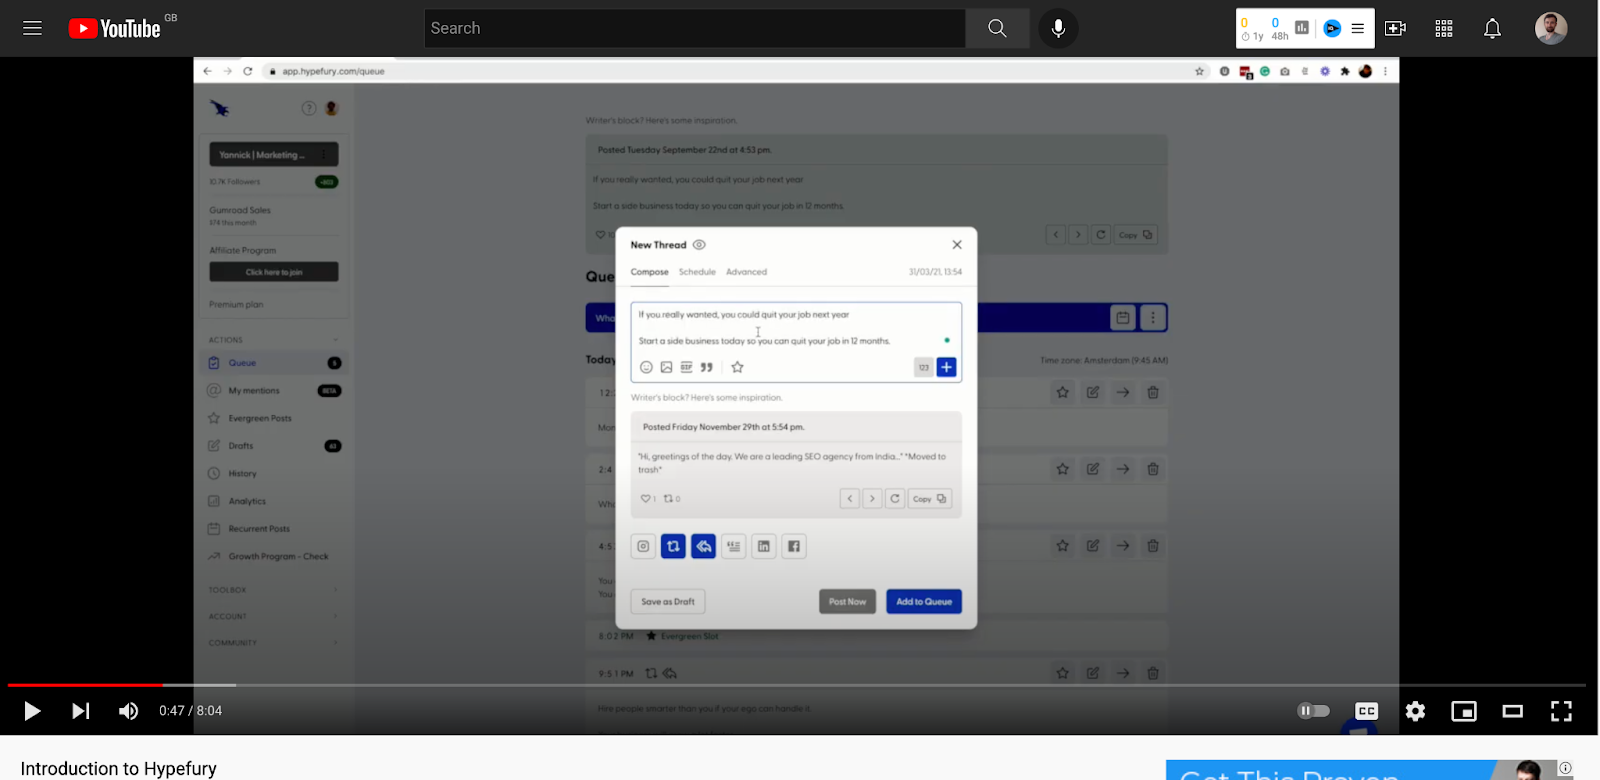Open the Yannick | Marketing account switcher
This screenshot has height=780, width=1600.
(x=274, y=155)
